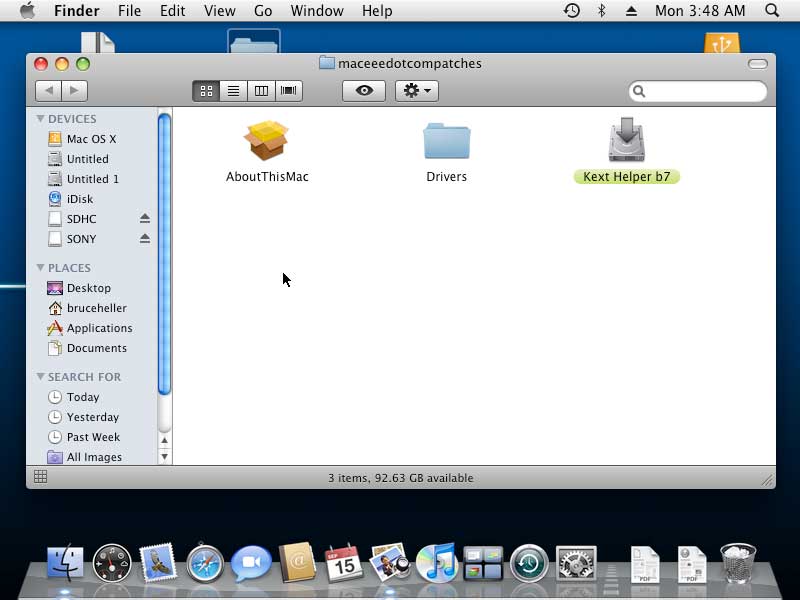This screenshot has width=800, height=600.
Task: Click the sidebar width grid handle icon
Action: tap(40, 477)
